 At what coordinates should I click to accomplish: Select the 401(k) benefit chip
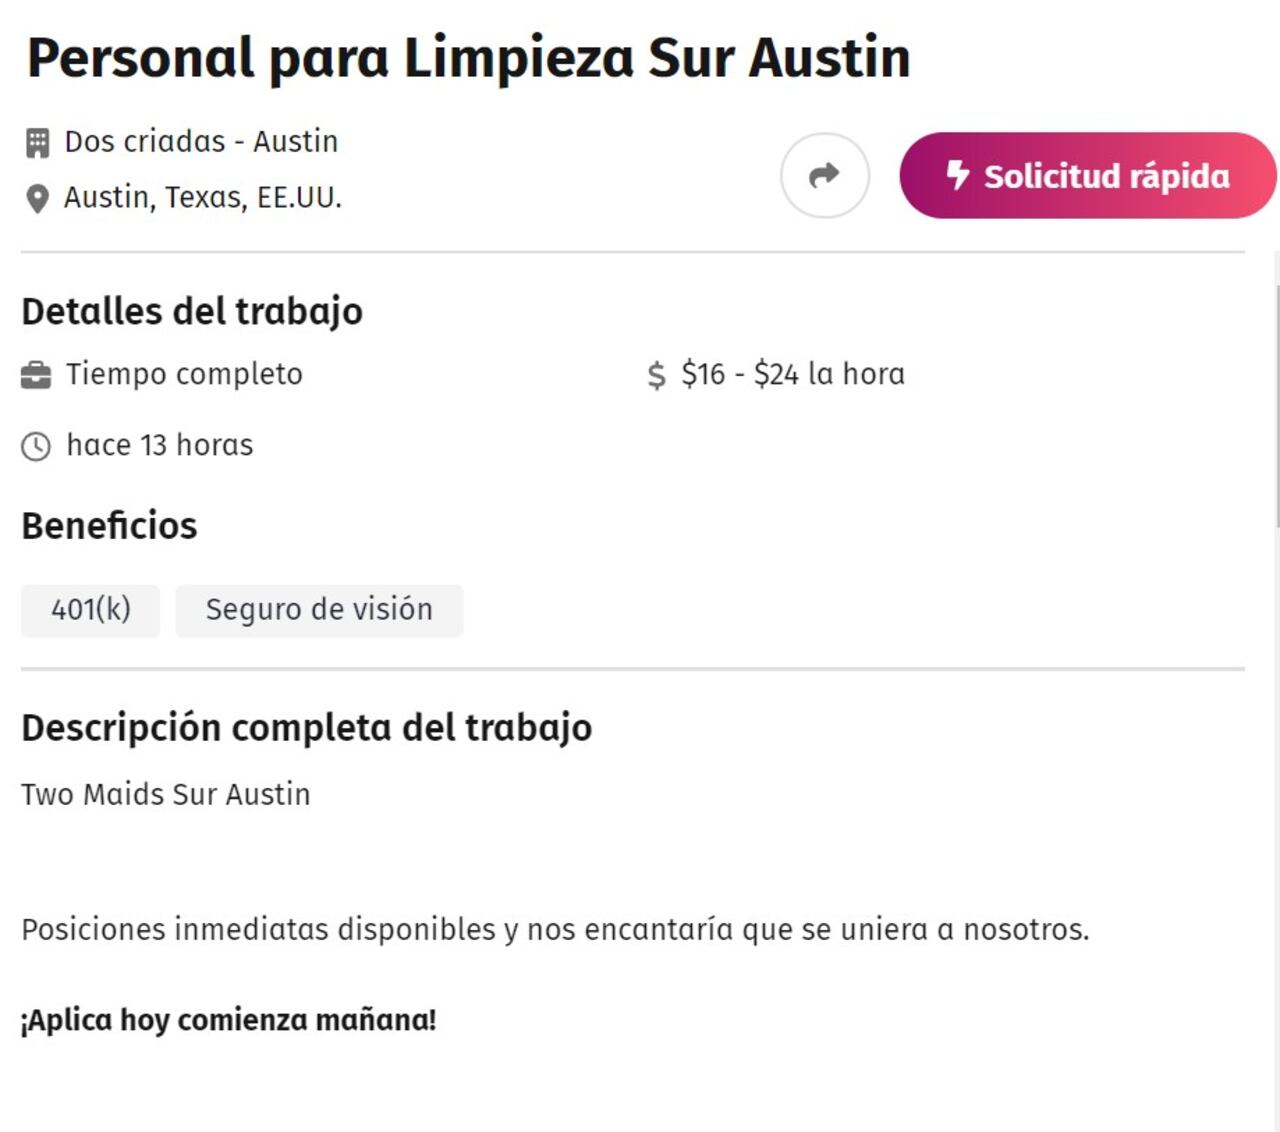[90, 609]
